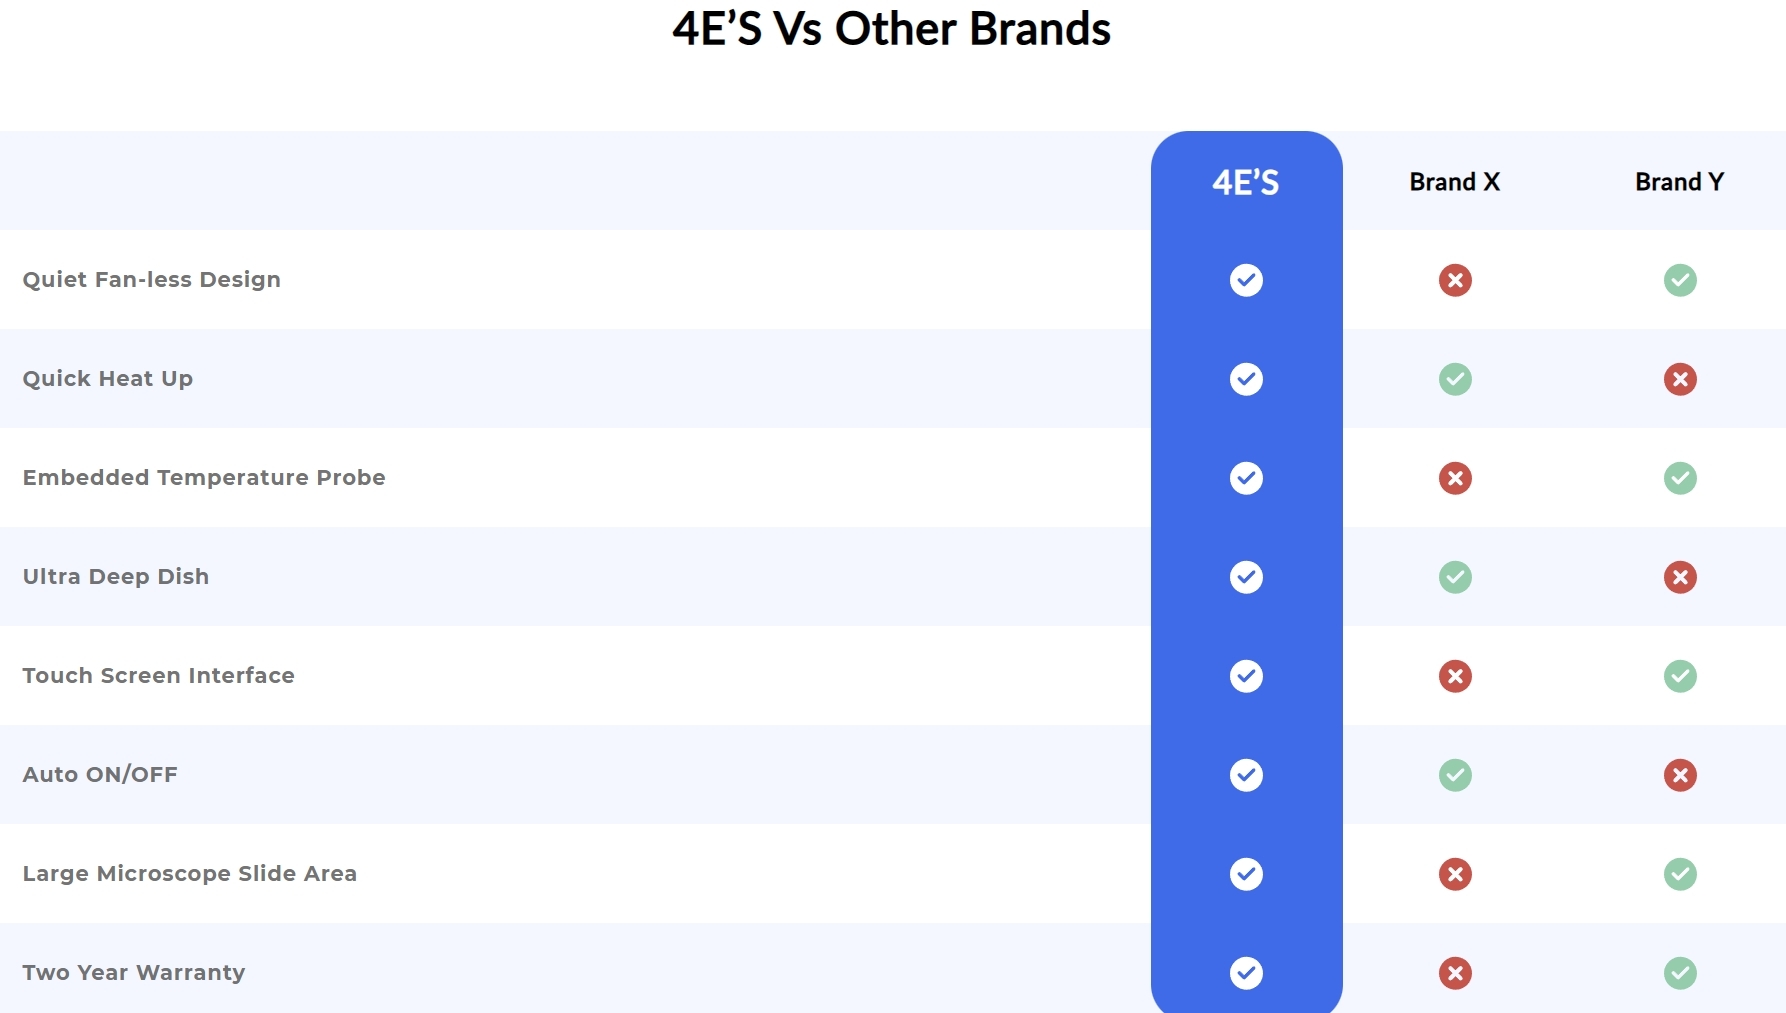Click Brand X green check for Ultra Deep Dish
Image resolution: width=1786 pixels, height=1013 pixels.
pyautogui.click(x=1455, y=577)
